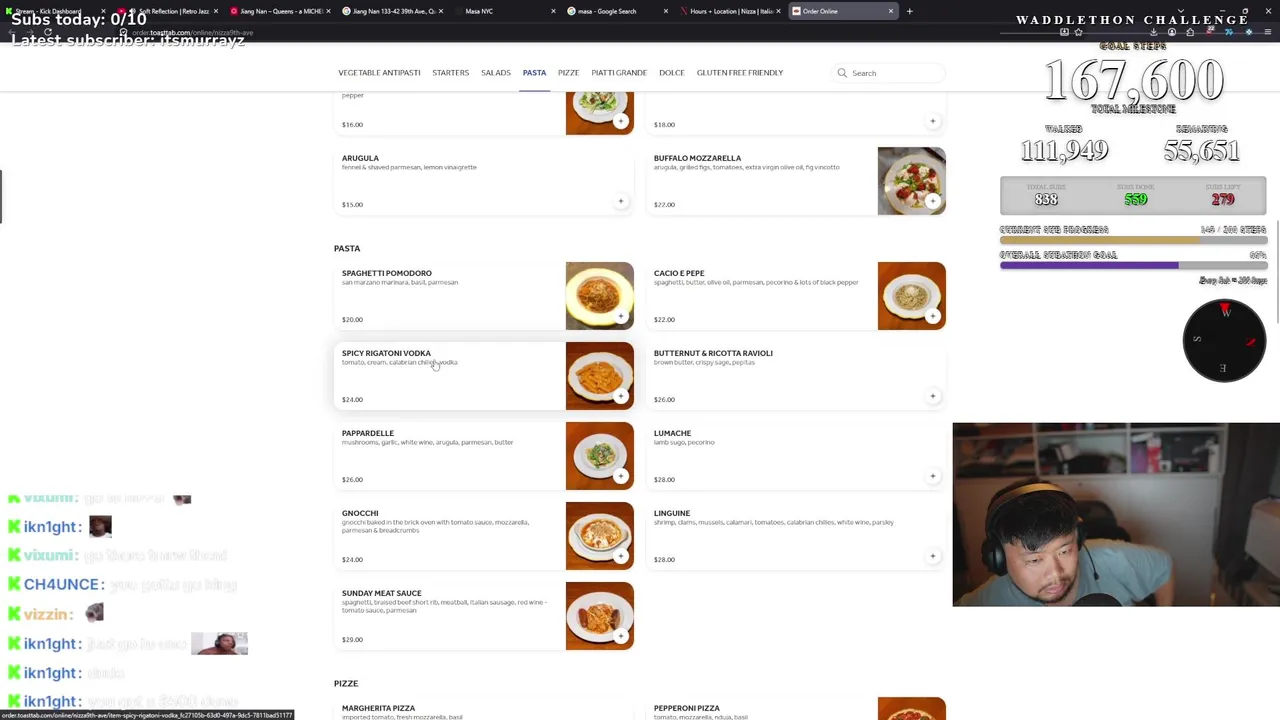Open the Lumache item title
1280x720 pixels.
(x=672, y=433)
